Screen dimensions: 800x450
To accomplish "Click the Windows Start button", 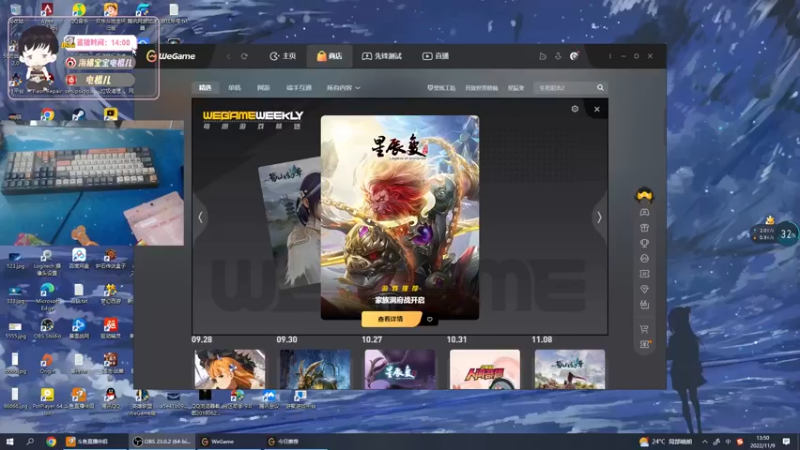I will pos(10,442).
